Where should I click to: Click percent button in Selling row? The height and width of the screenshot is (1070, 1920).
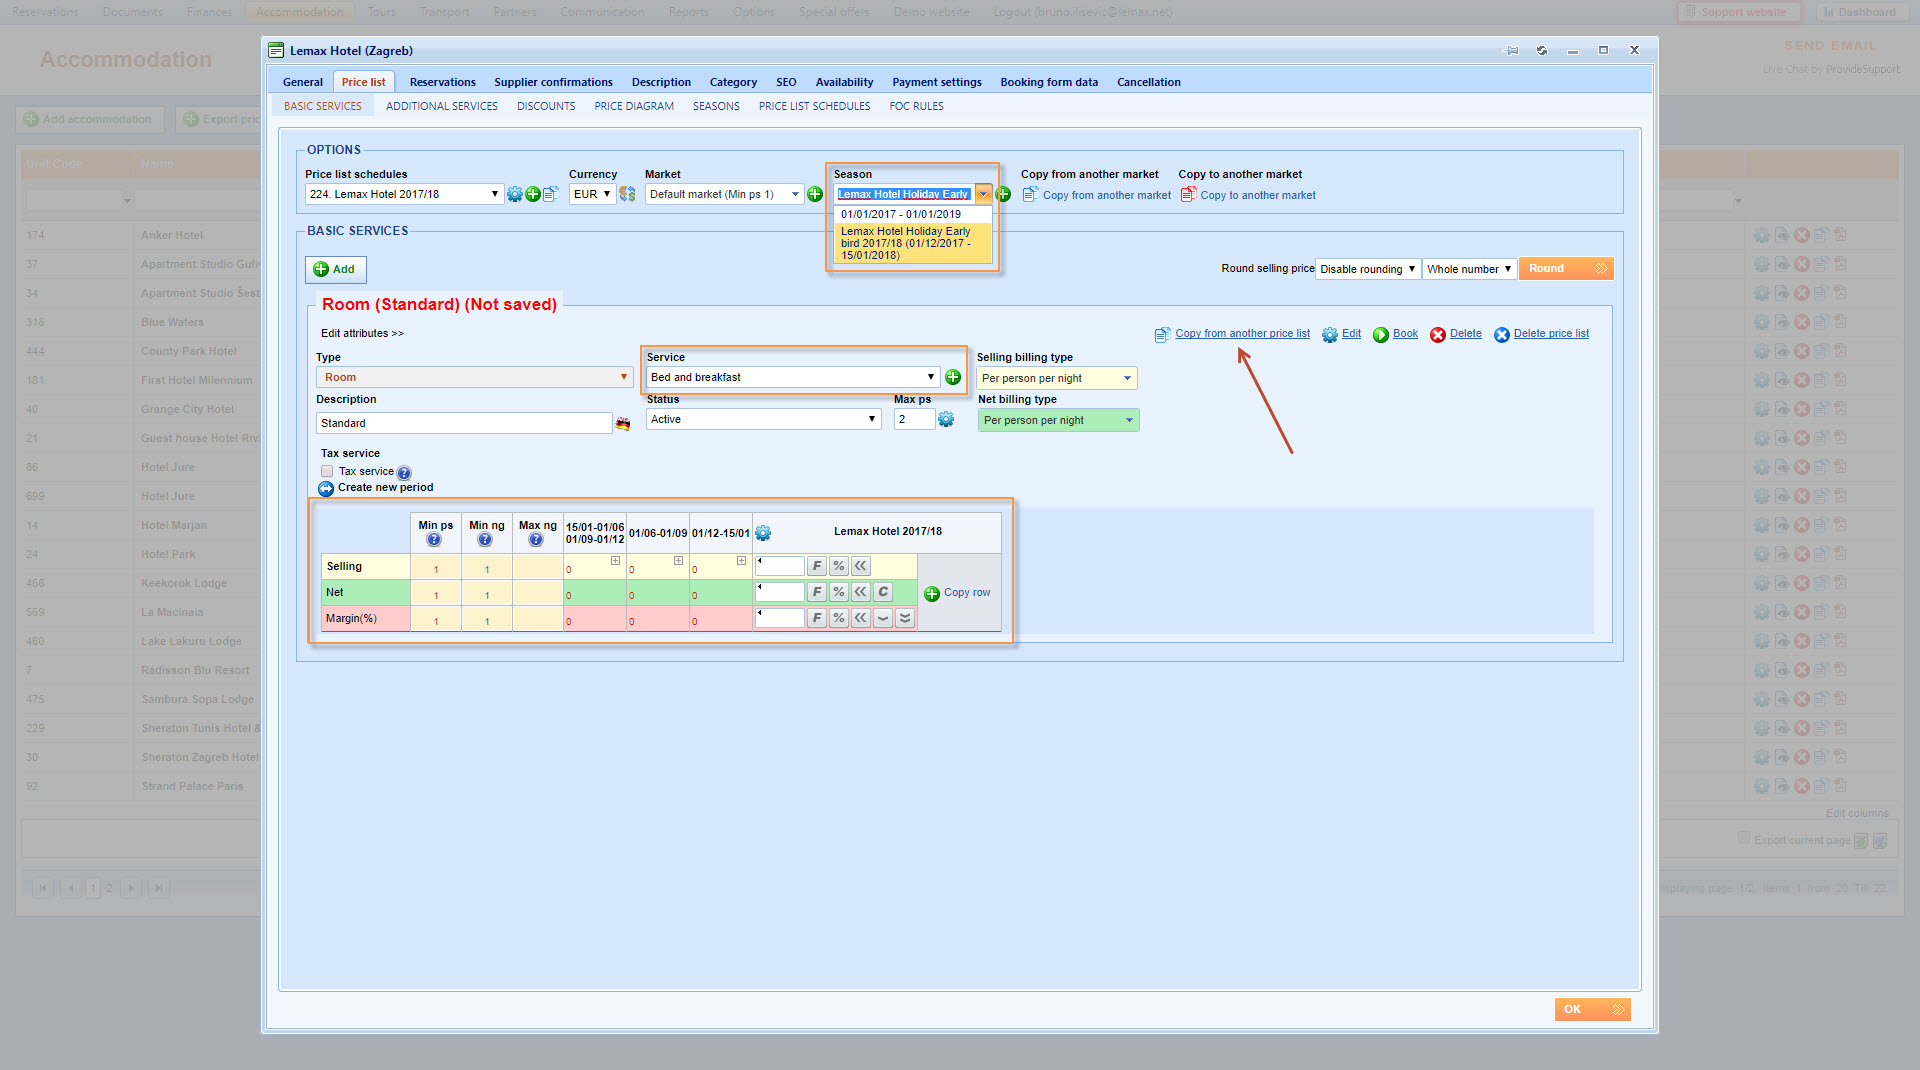click(839, 566)
